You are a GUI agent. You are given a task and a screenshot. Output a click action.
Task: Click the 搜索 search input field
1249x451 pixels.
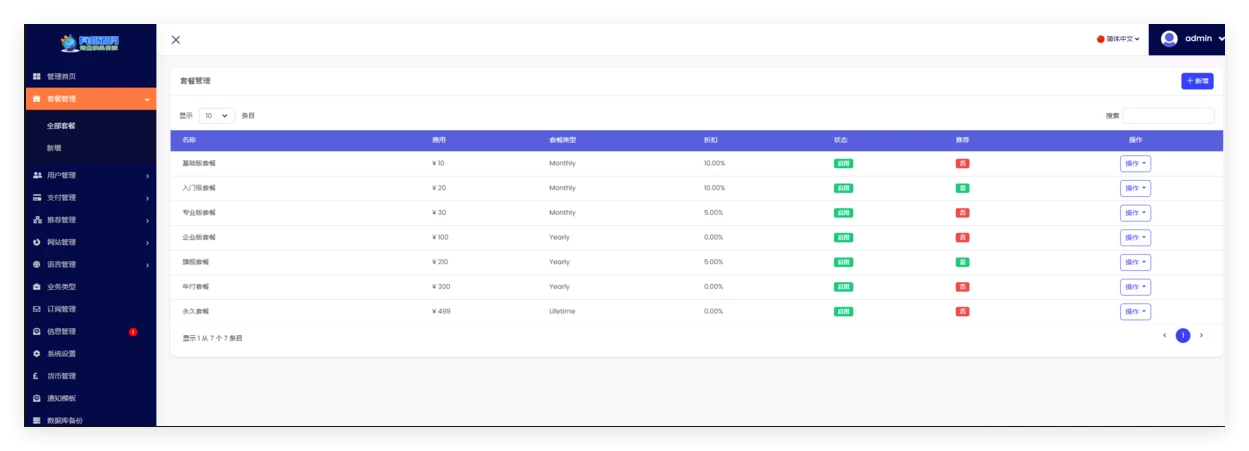[x=1168, y=116]
